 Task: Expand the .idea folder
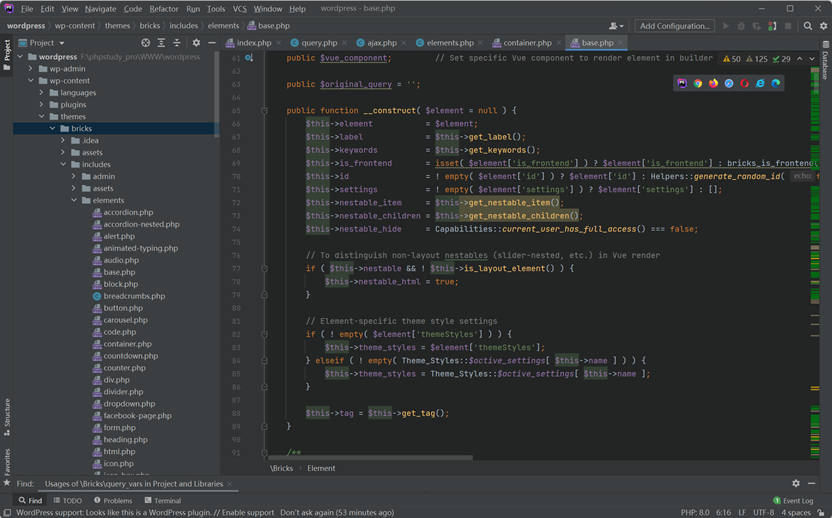(63, 141)
